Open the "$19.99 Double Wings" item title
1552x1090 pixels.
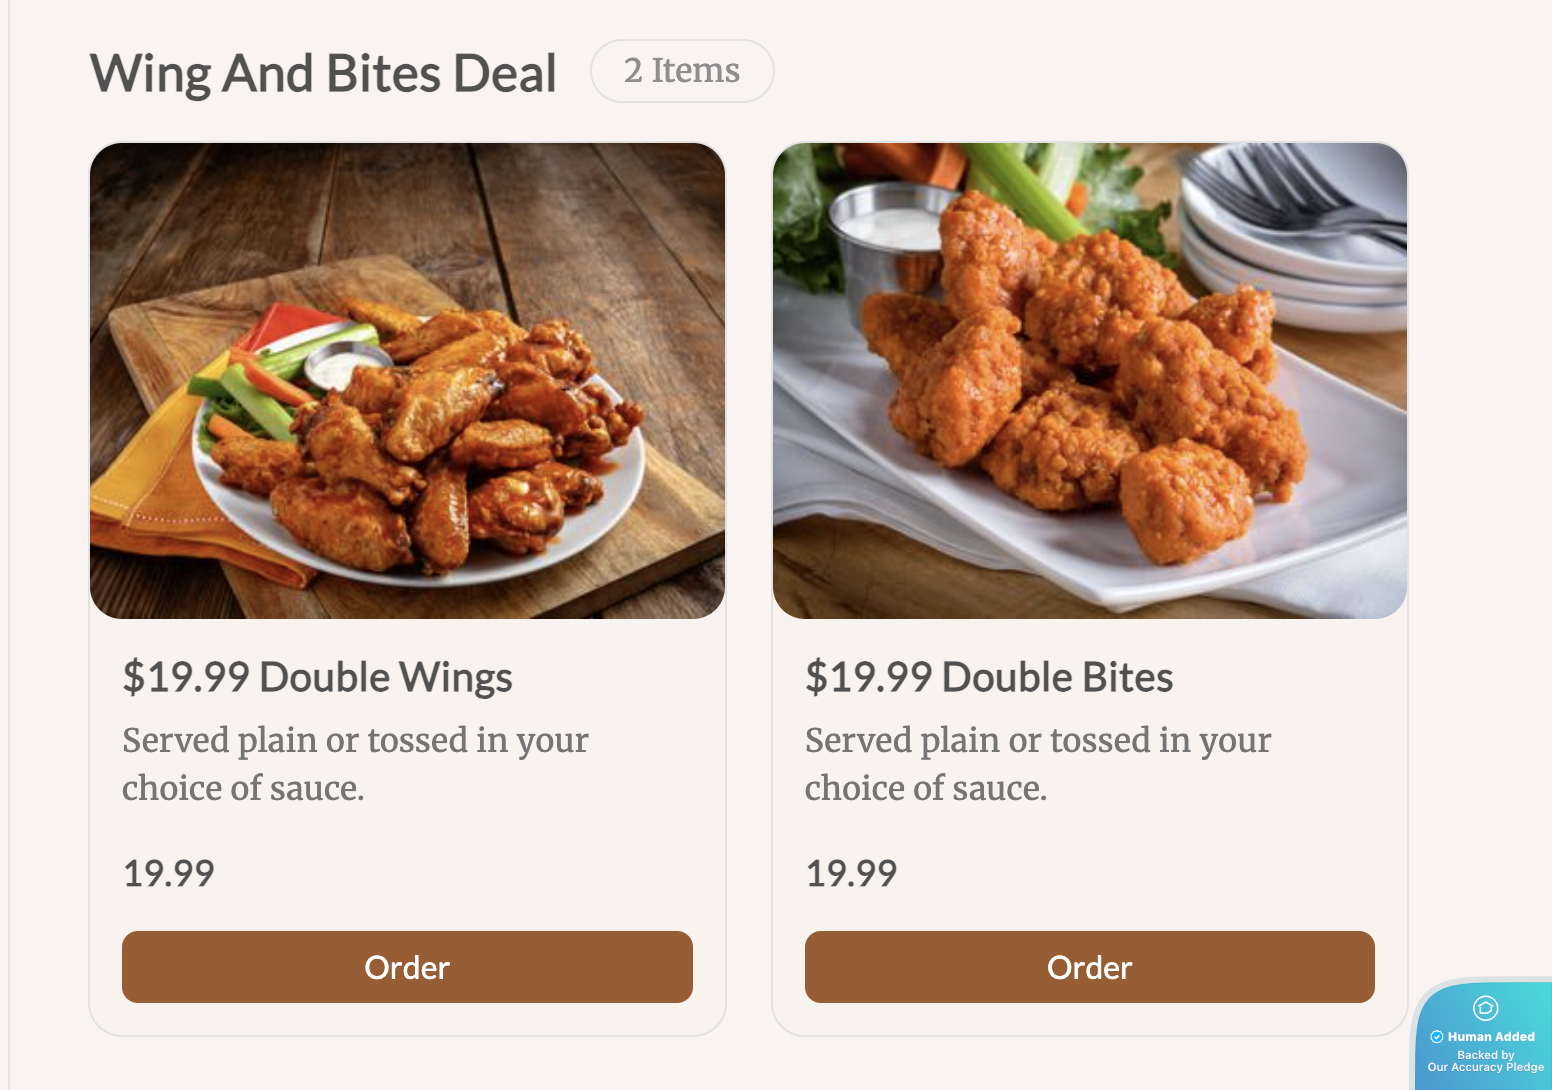pyautogui.click(x=317, y=677)
